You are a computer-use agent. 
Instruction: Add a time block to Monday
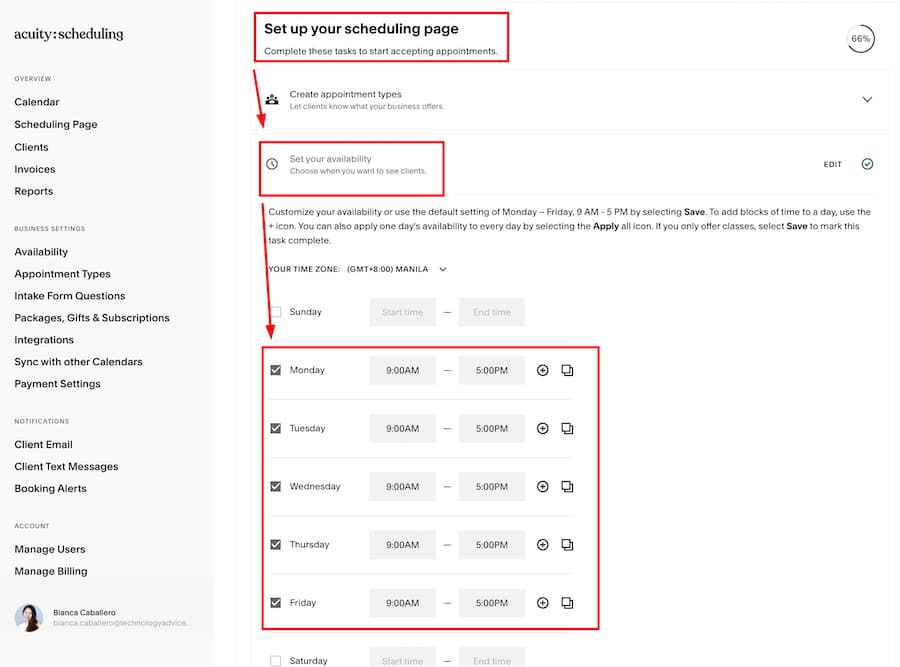pos(543,370)
